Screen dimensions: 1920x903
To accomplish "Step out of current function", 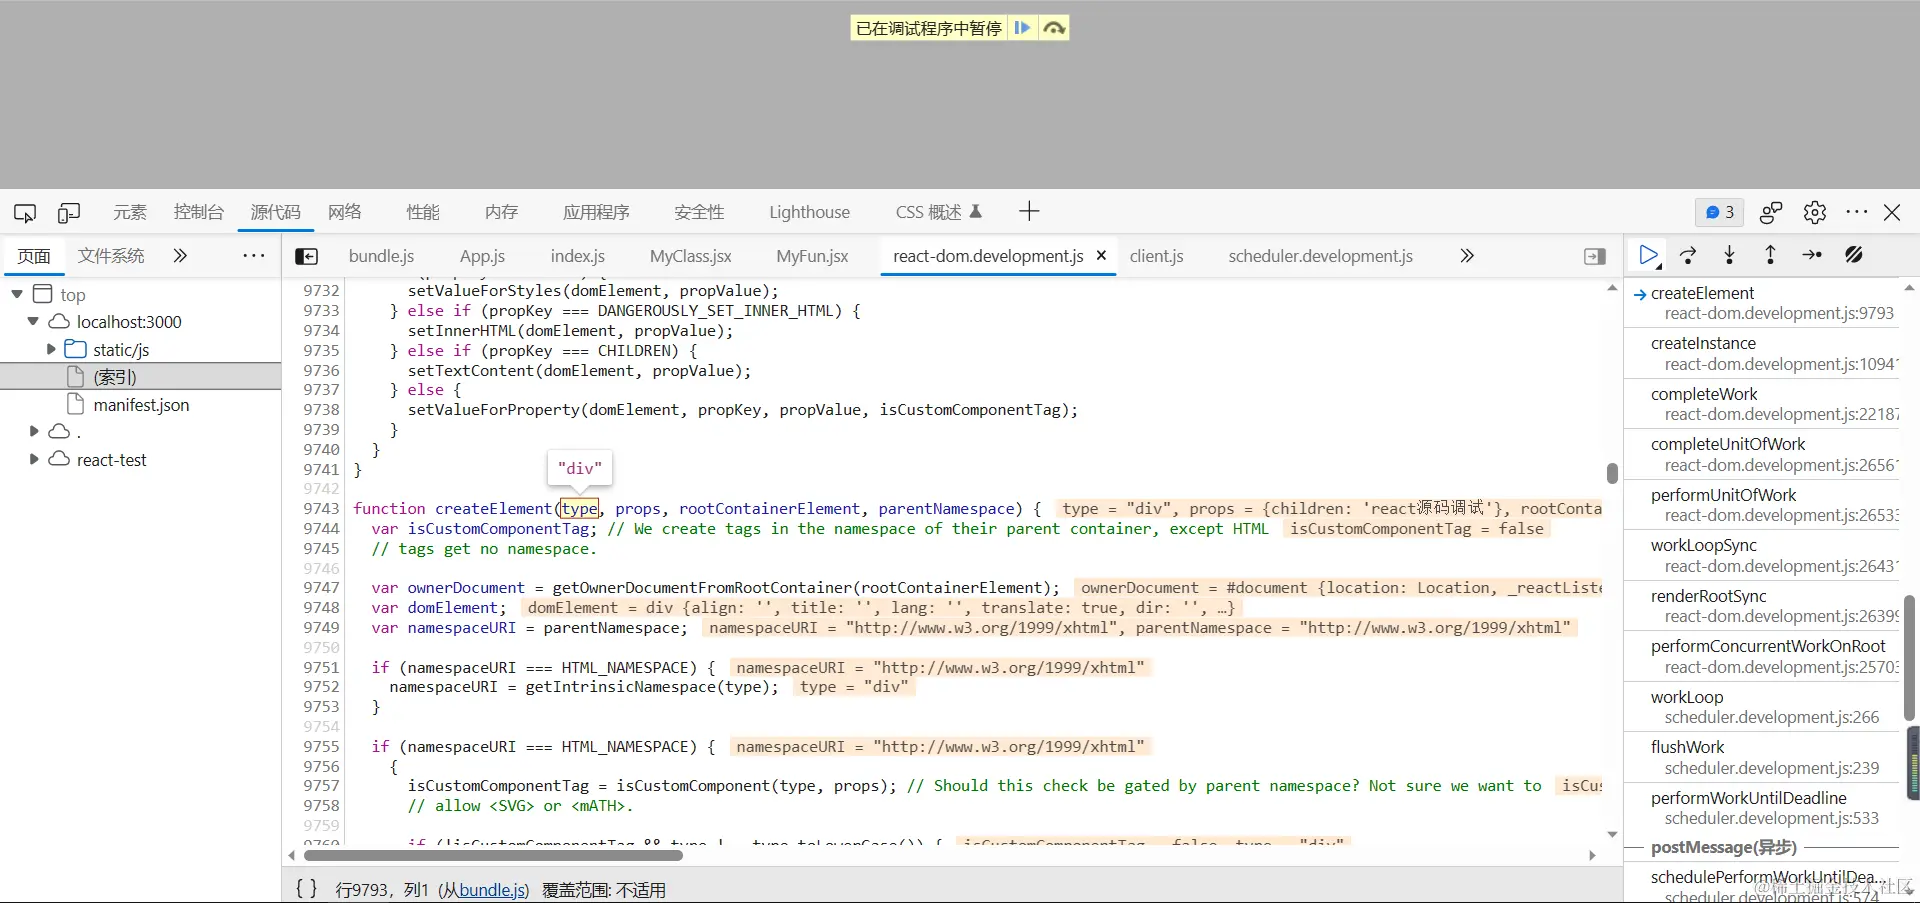I will coord(1770,256).
